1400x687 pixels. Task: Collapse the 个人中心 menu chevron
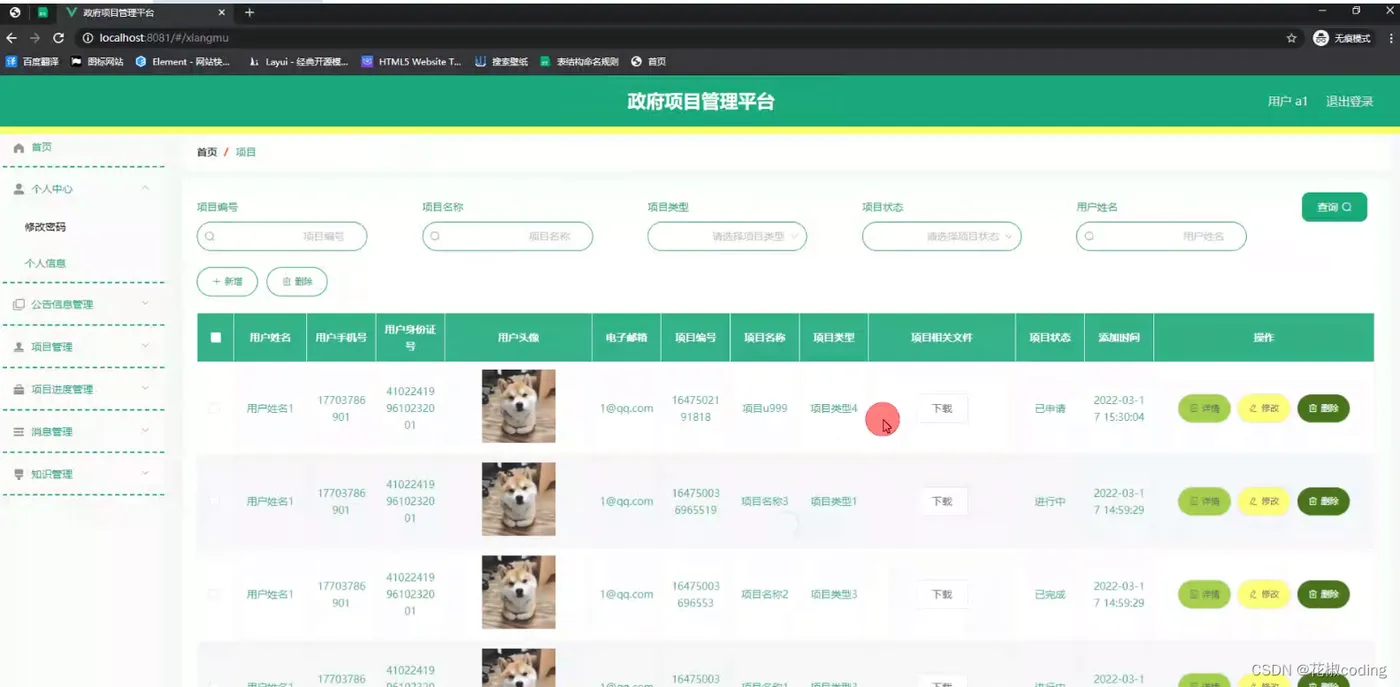coord(146,187)
